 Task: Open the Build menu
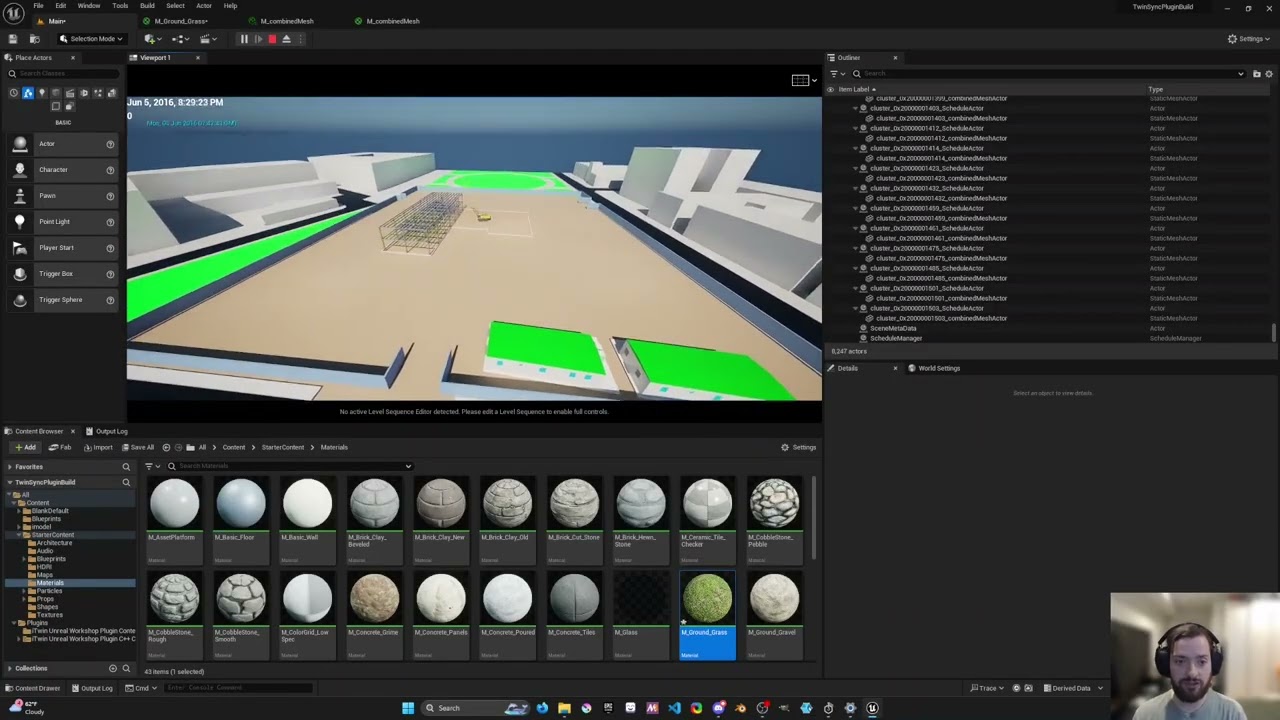[x=147, y=6]
